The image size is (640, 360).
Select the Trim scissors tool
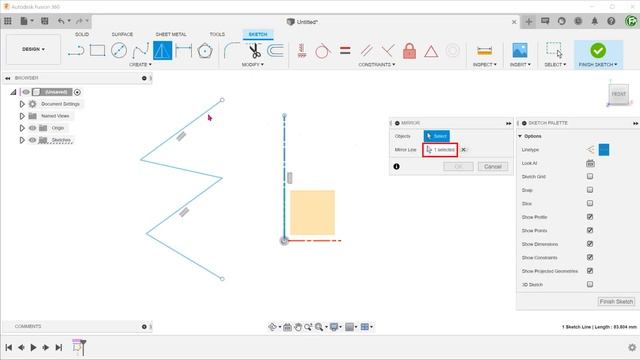(255, 51)
